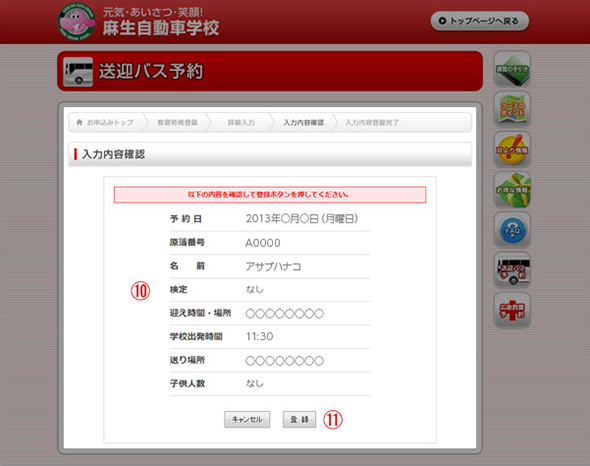The height and width of the screenshot is (466, 590).
Task: Open the shuttle bus reservation sidebar icon
Action: tap(512, 270)
